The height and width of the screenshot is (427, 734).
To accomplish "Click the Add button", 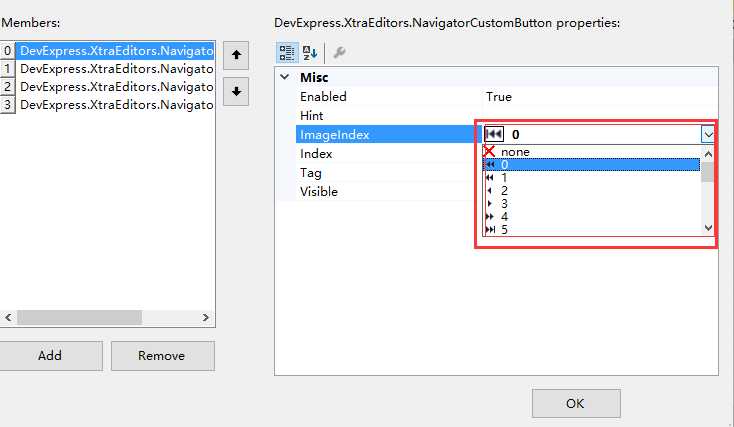I will pos(50,356).
